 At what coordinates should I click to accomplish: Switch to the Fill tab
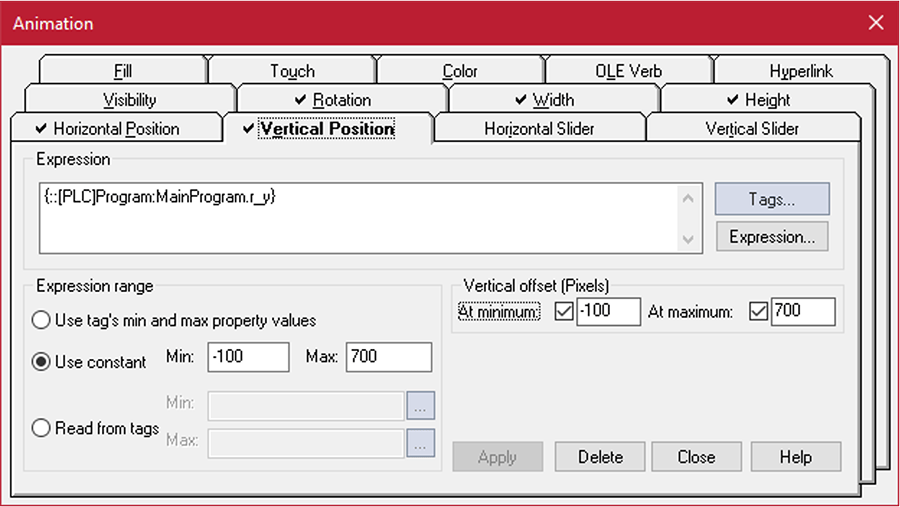[123, 71]
